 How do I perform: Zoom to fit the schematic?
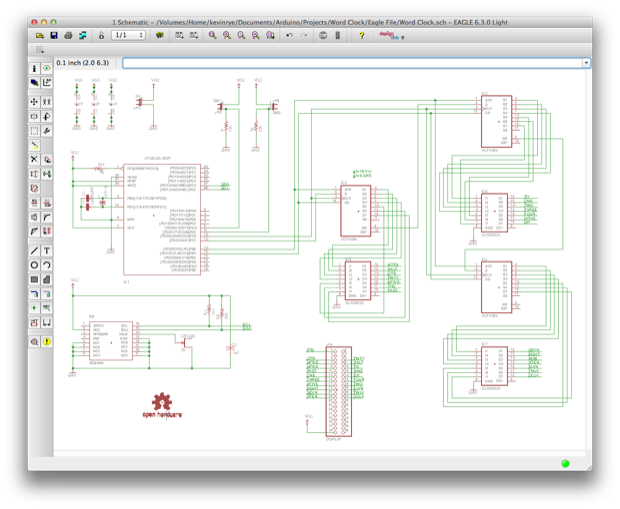pyautogui.click(x=213, y=36)
